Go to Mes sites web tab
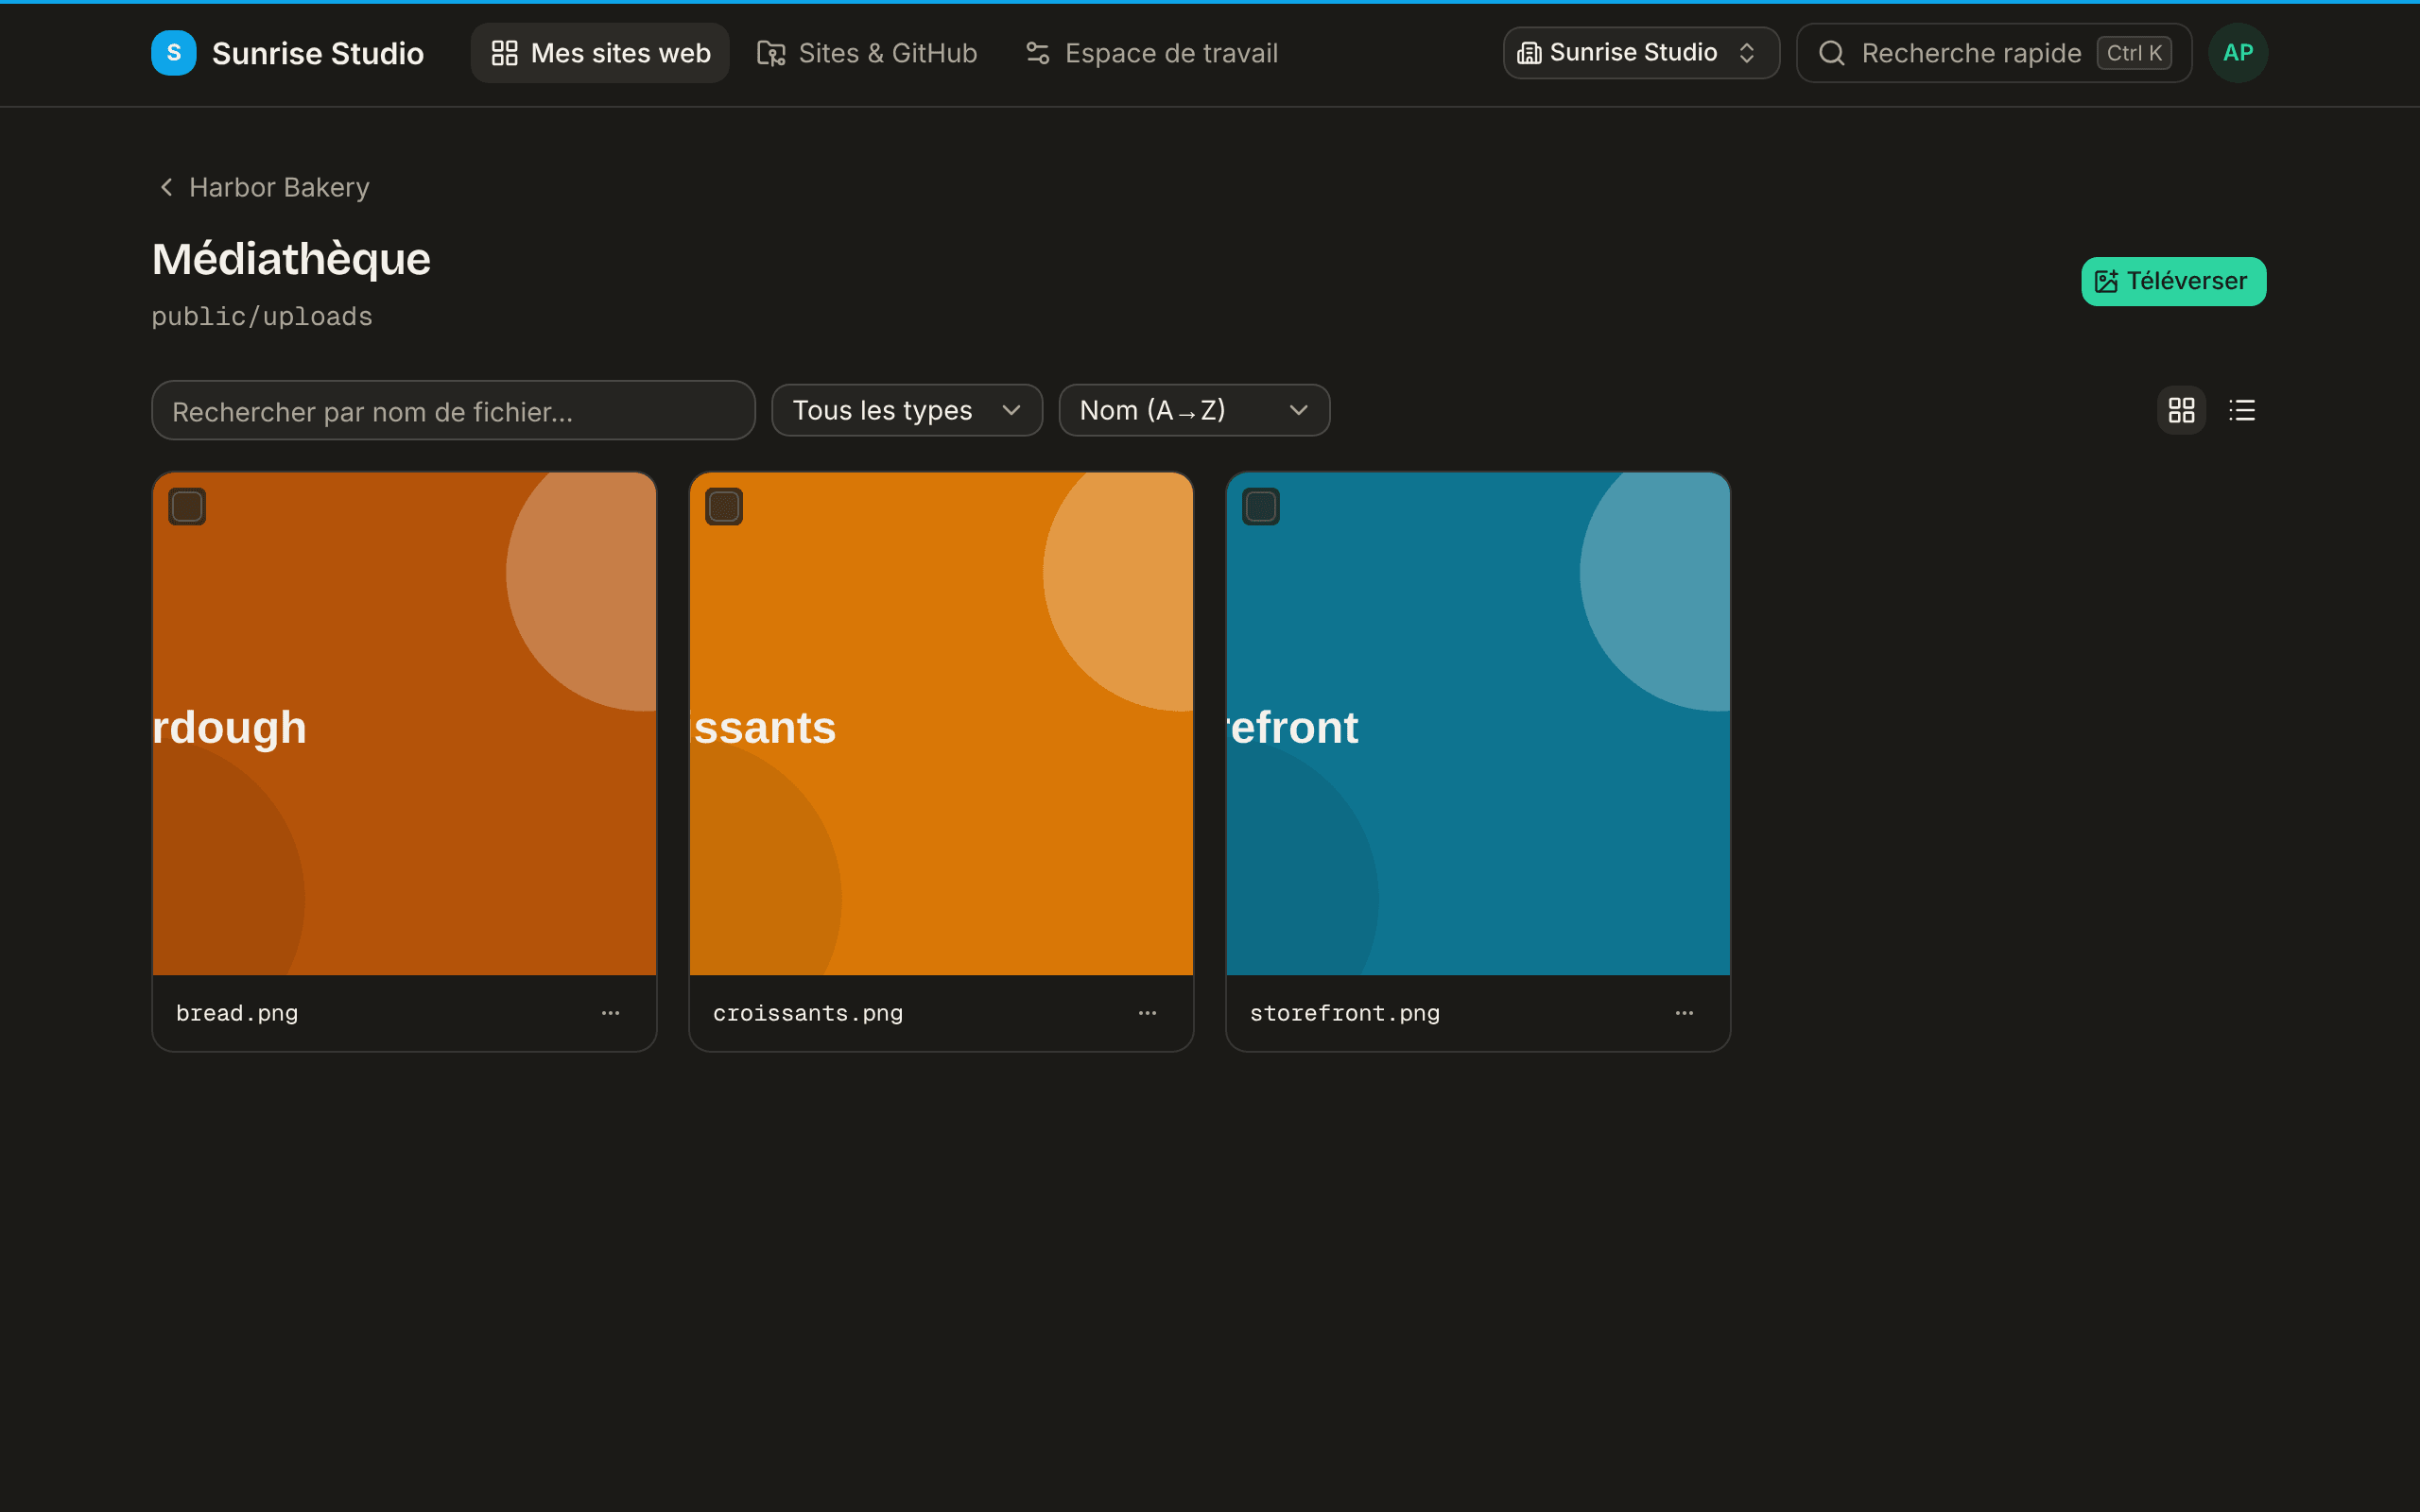Image resolution: width=2420 pixels, height=1512 pixels. (600, 53)
